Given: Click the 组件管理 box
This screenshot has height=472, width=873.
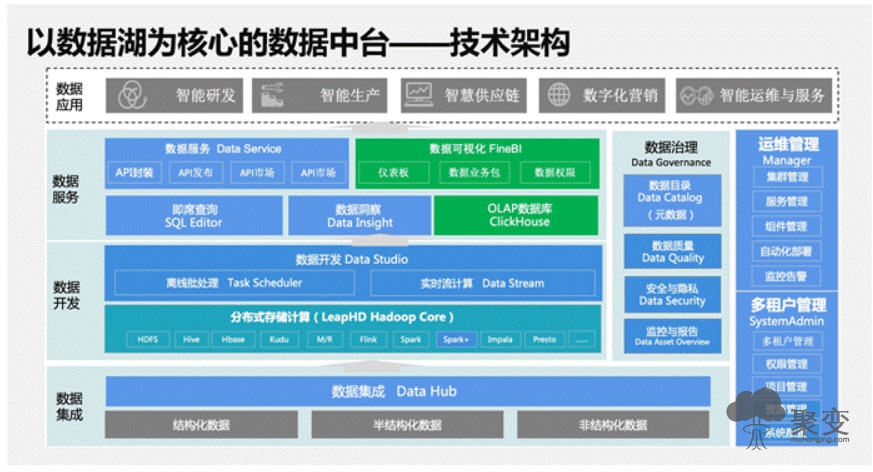Looking at the screenshot, I should pos(787,227).
